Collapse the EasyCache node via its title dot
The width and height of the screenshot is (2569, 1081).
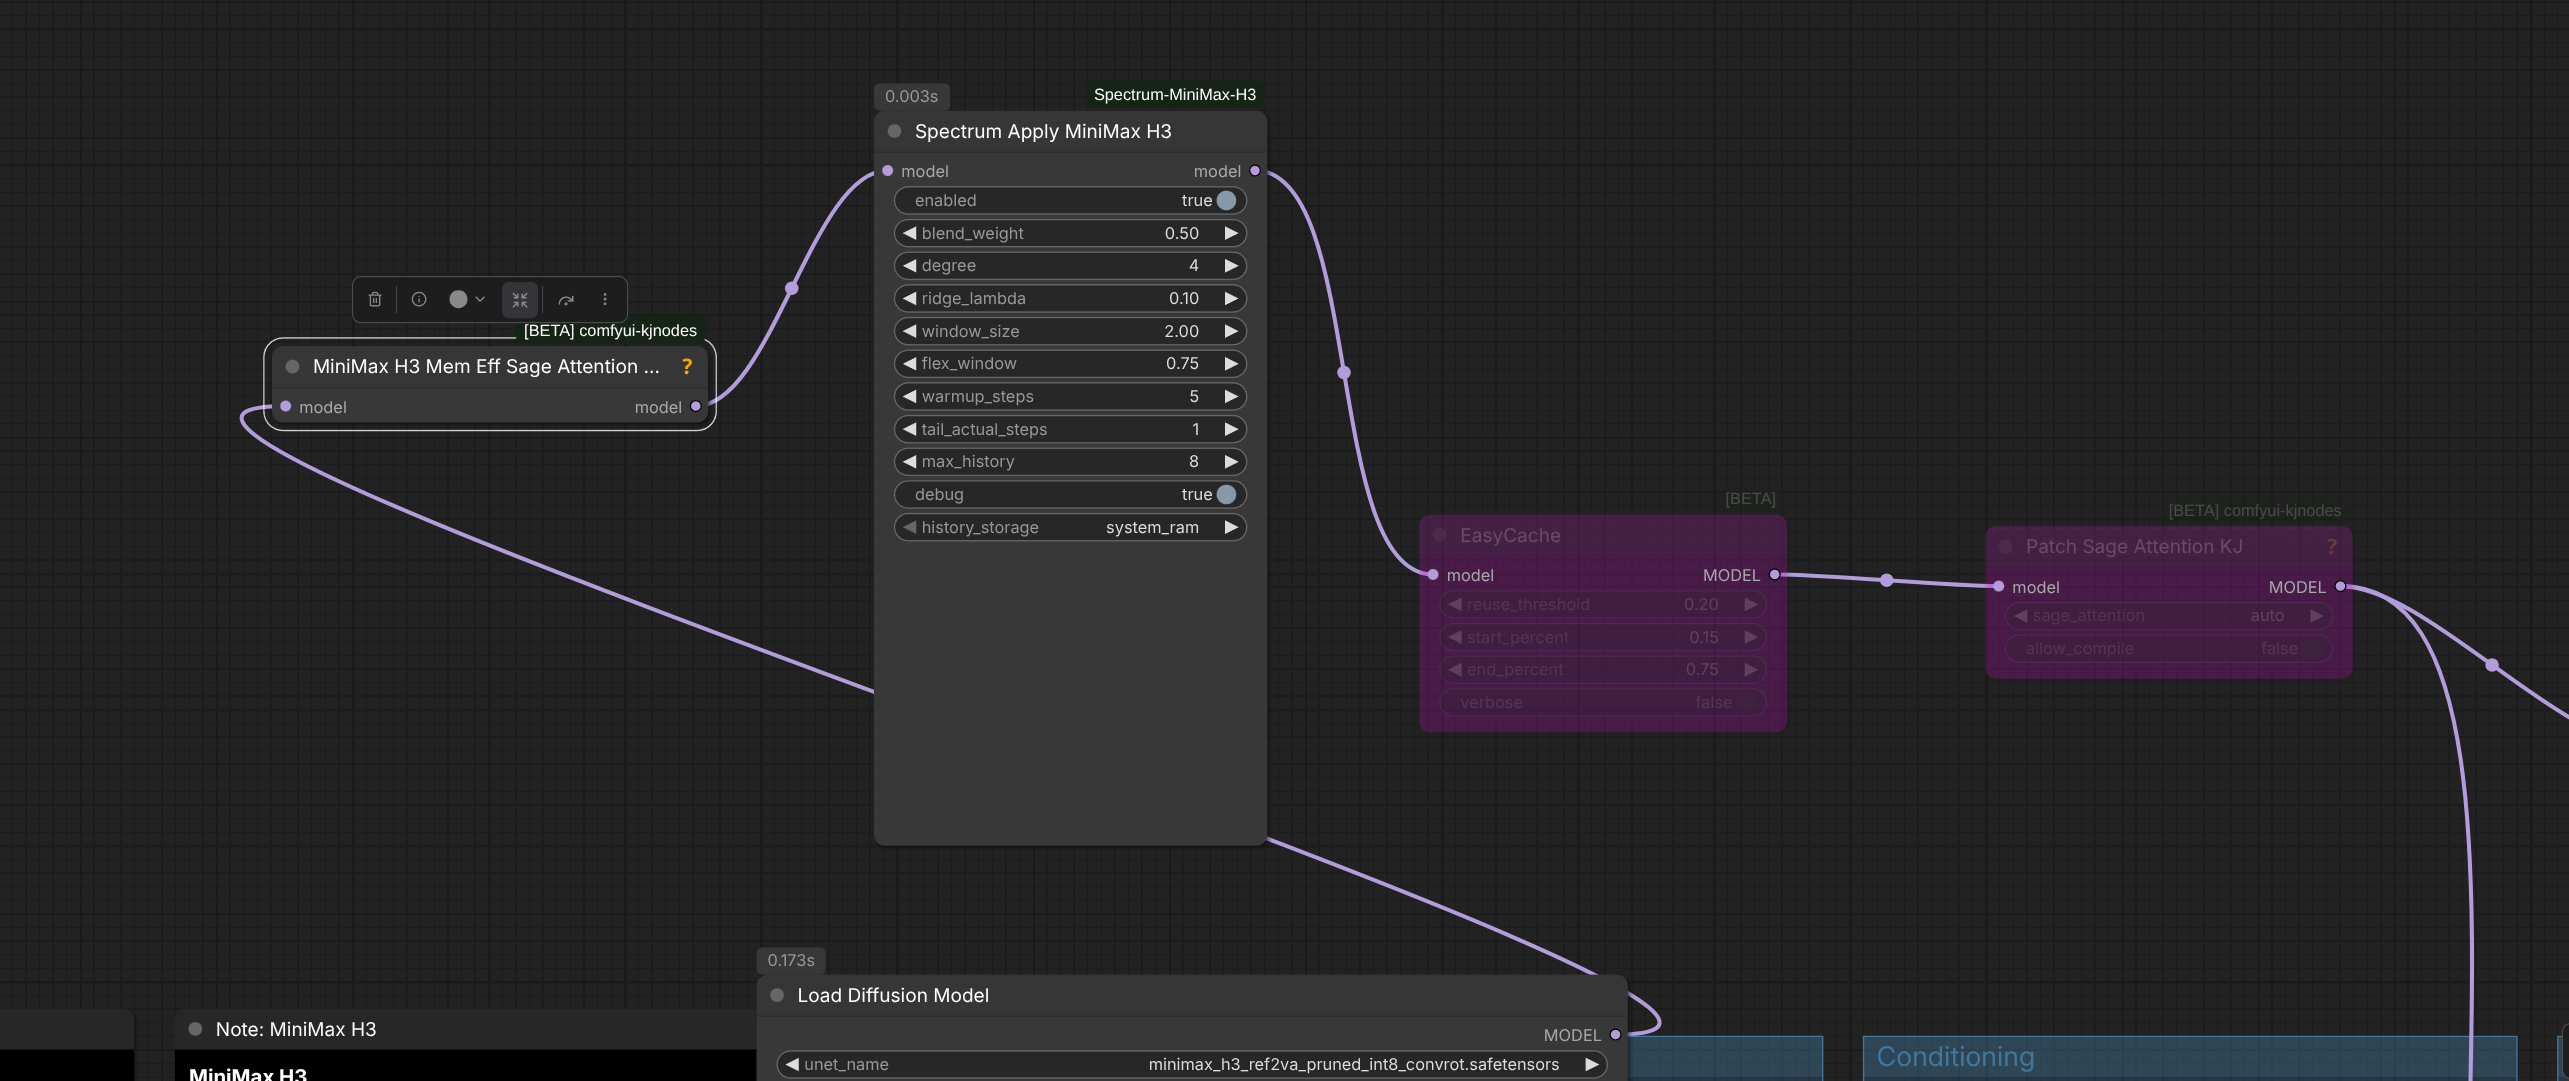[x=1440, y=535]
